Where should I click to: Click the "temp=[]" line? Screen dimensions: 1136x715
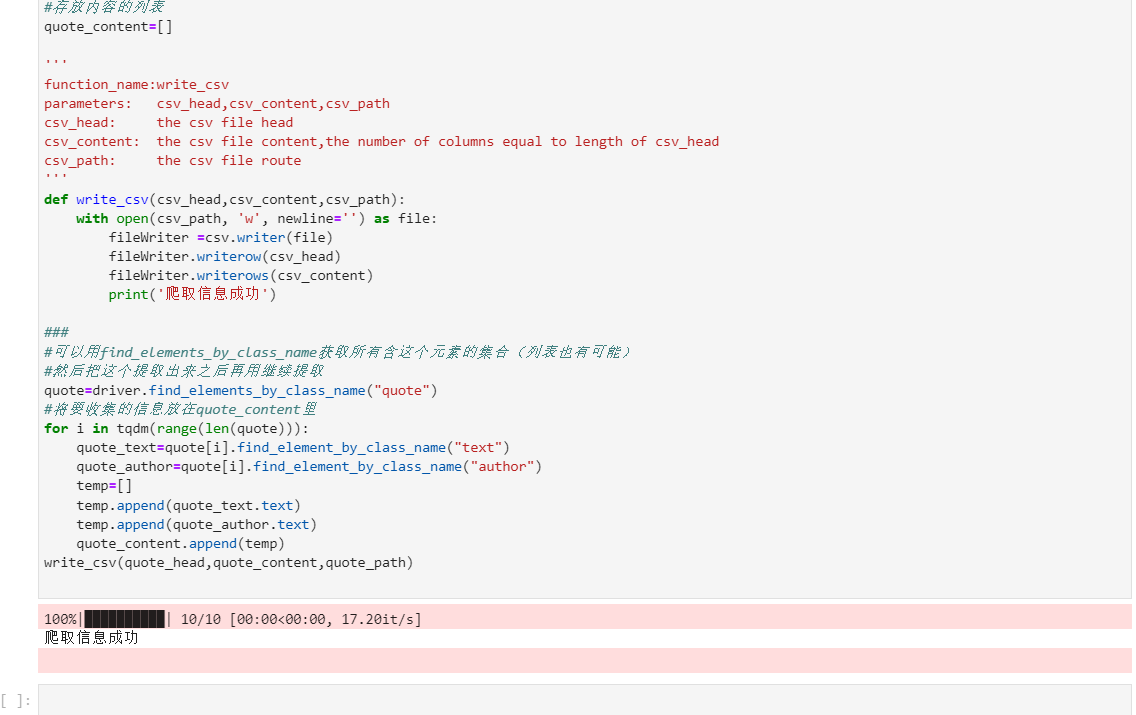tap(104, 485)
